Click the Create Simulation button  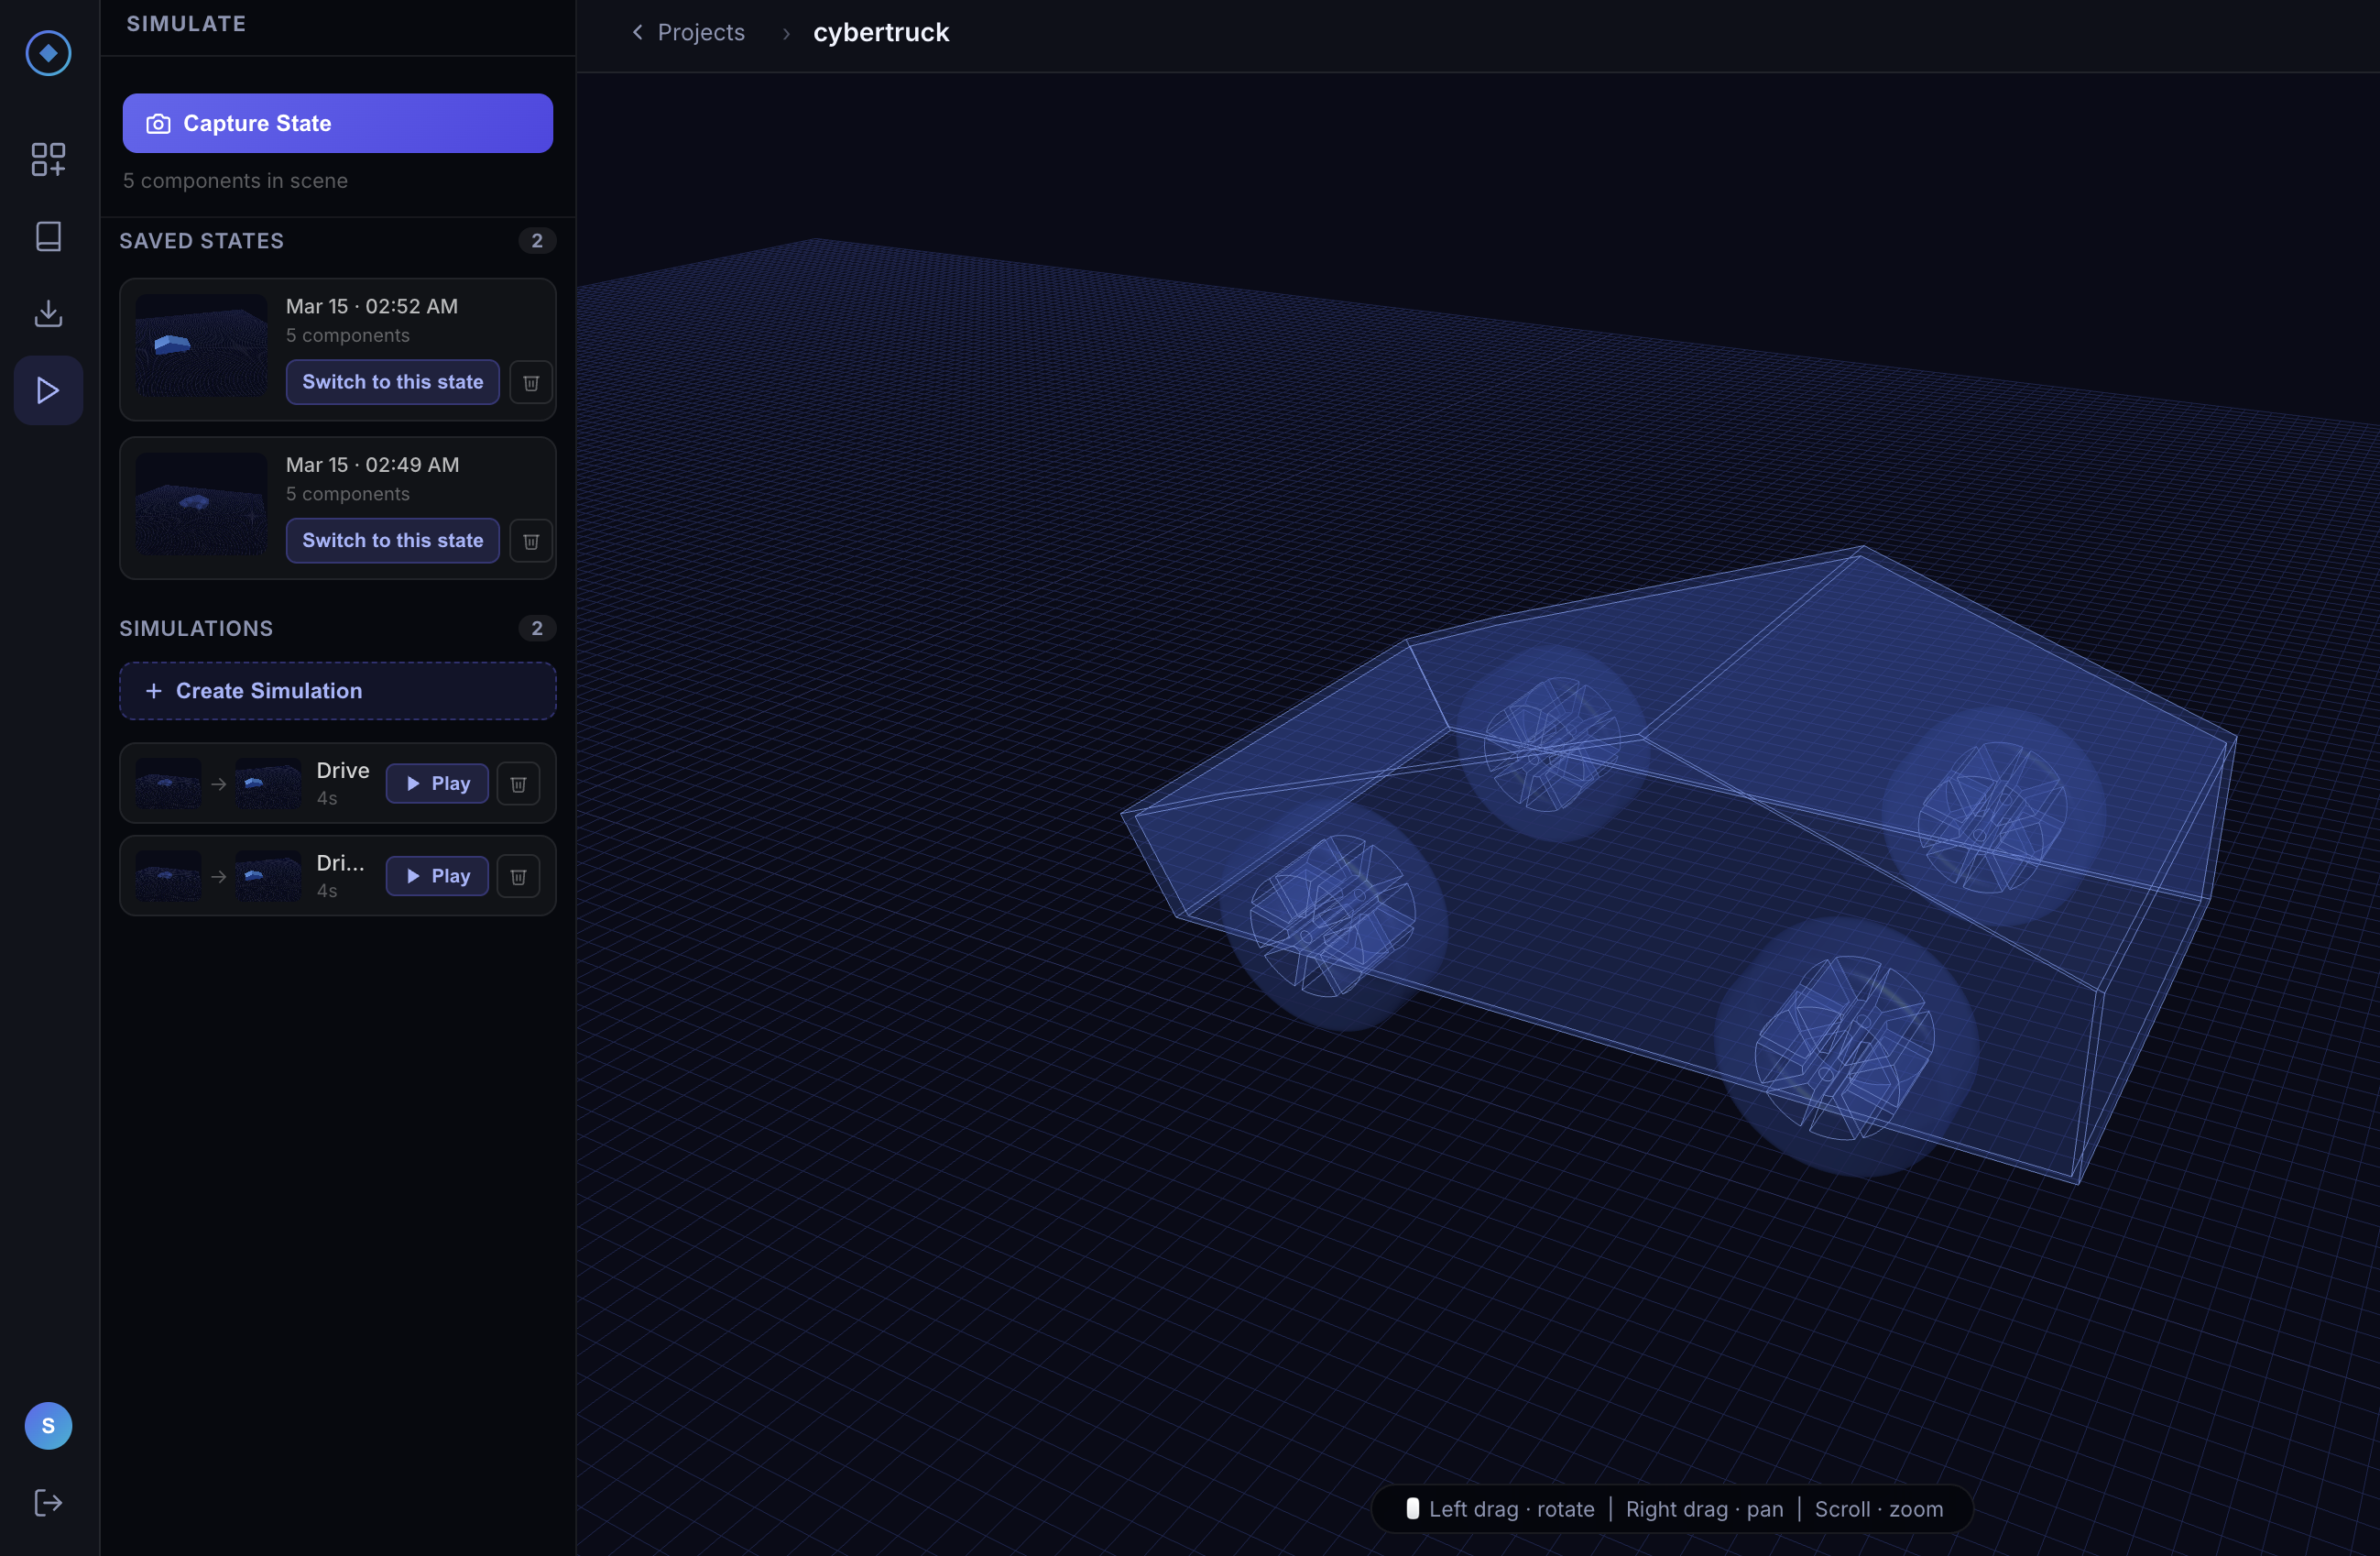point(337,691)
